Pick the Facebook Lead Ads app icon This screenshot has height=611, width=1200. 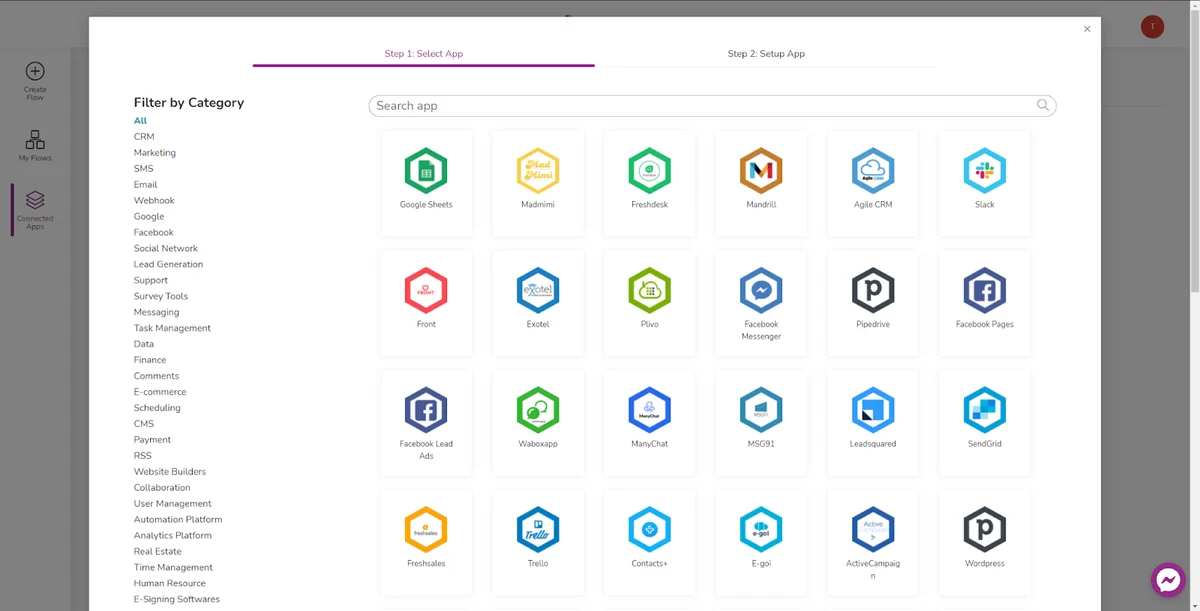pyautogui.click(x=426, y=410)
